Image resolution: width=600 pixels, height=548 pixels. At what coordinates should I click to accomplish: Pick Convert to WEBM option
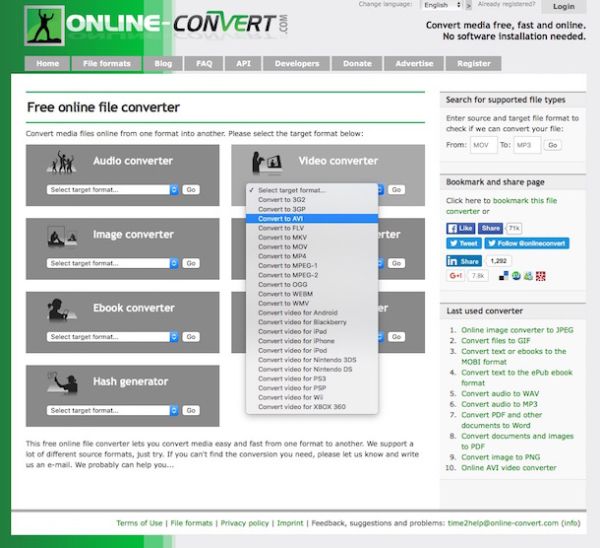click(312, 294)
